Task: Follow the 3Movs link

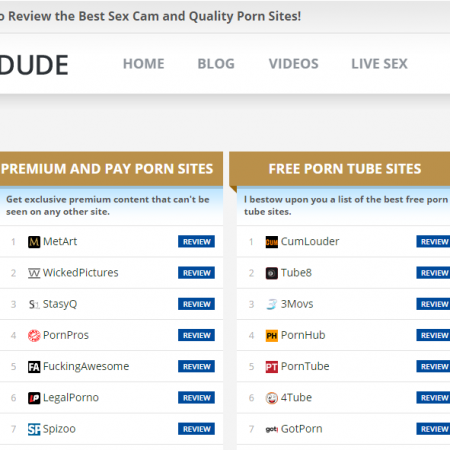Action: pyautogui.click(x=297, y=304)
